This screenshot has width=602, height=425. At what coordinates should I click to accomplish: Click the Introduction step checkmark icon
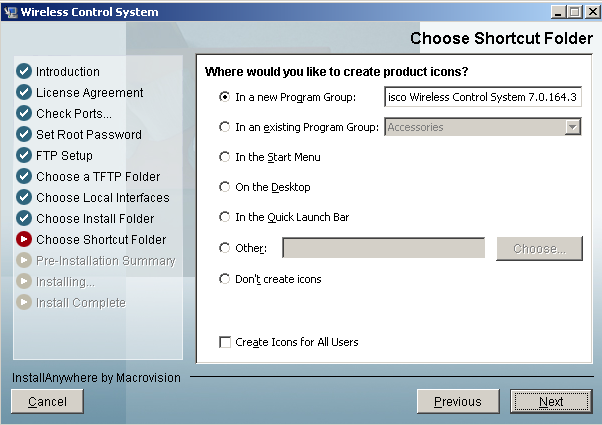(24, 72)
